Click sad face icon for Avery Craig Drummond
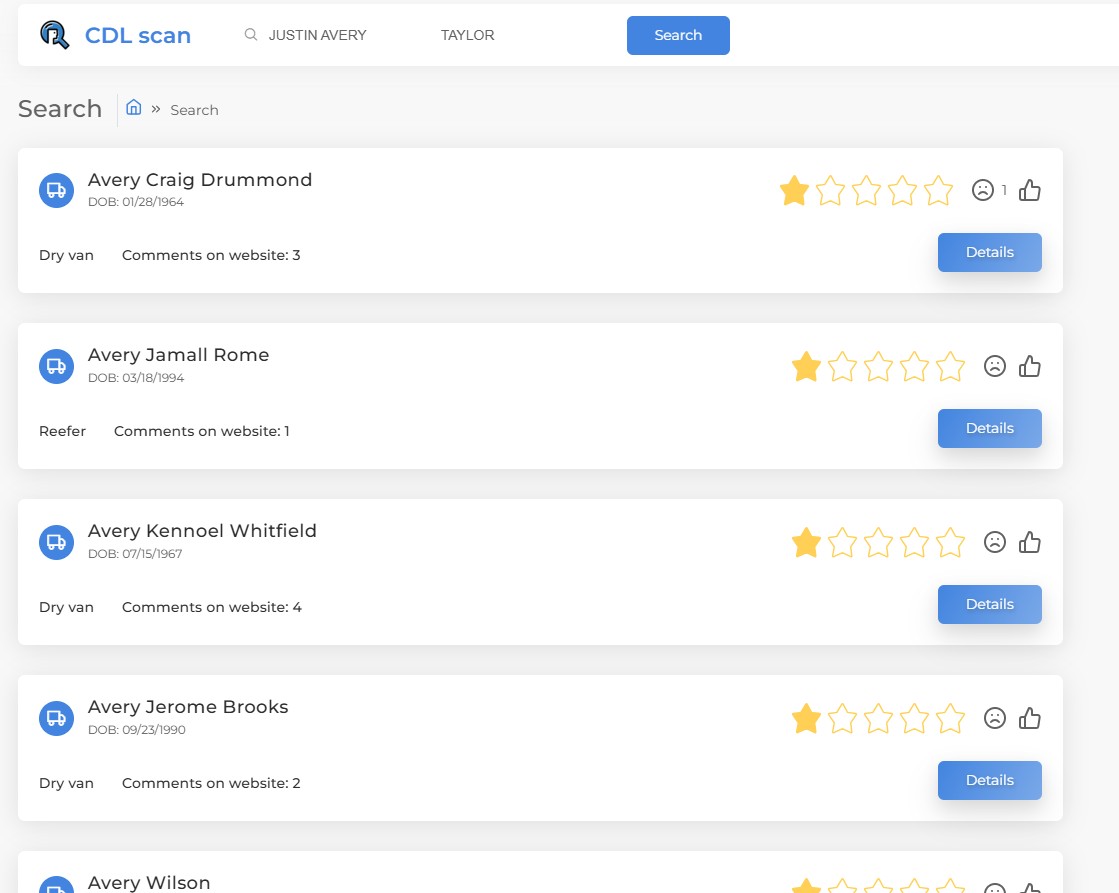 [x=983, y=190]
